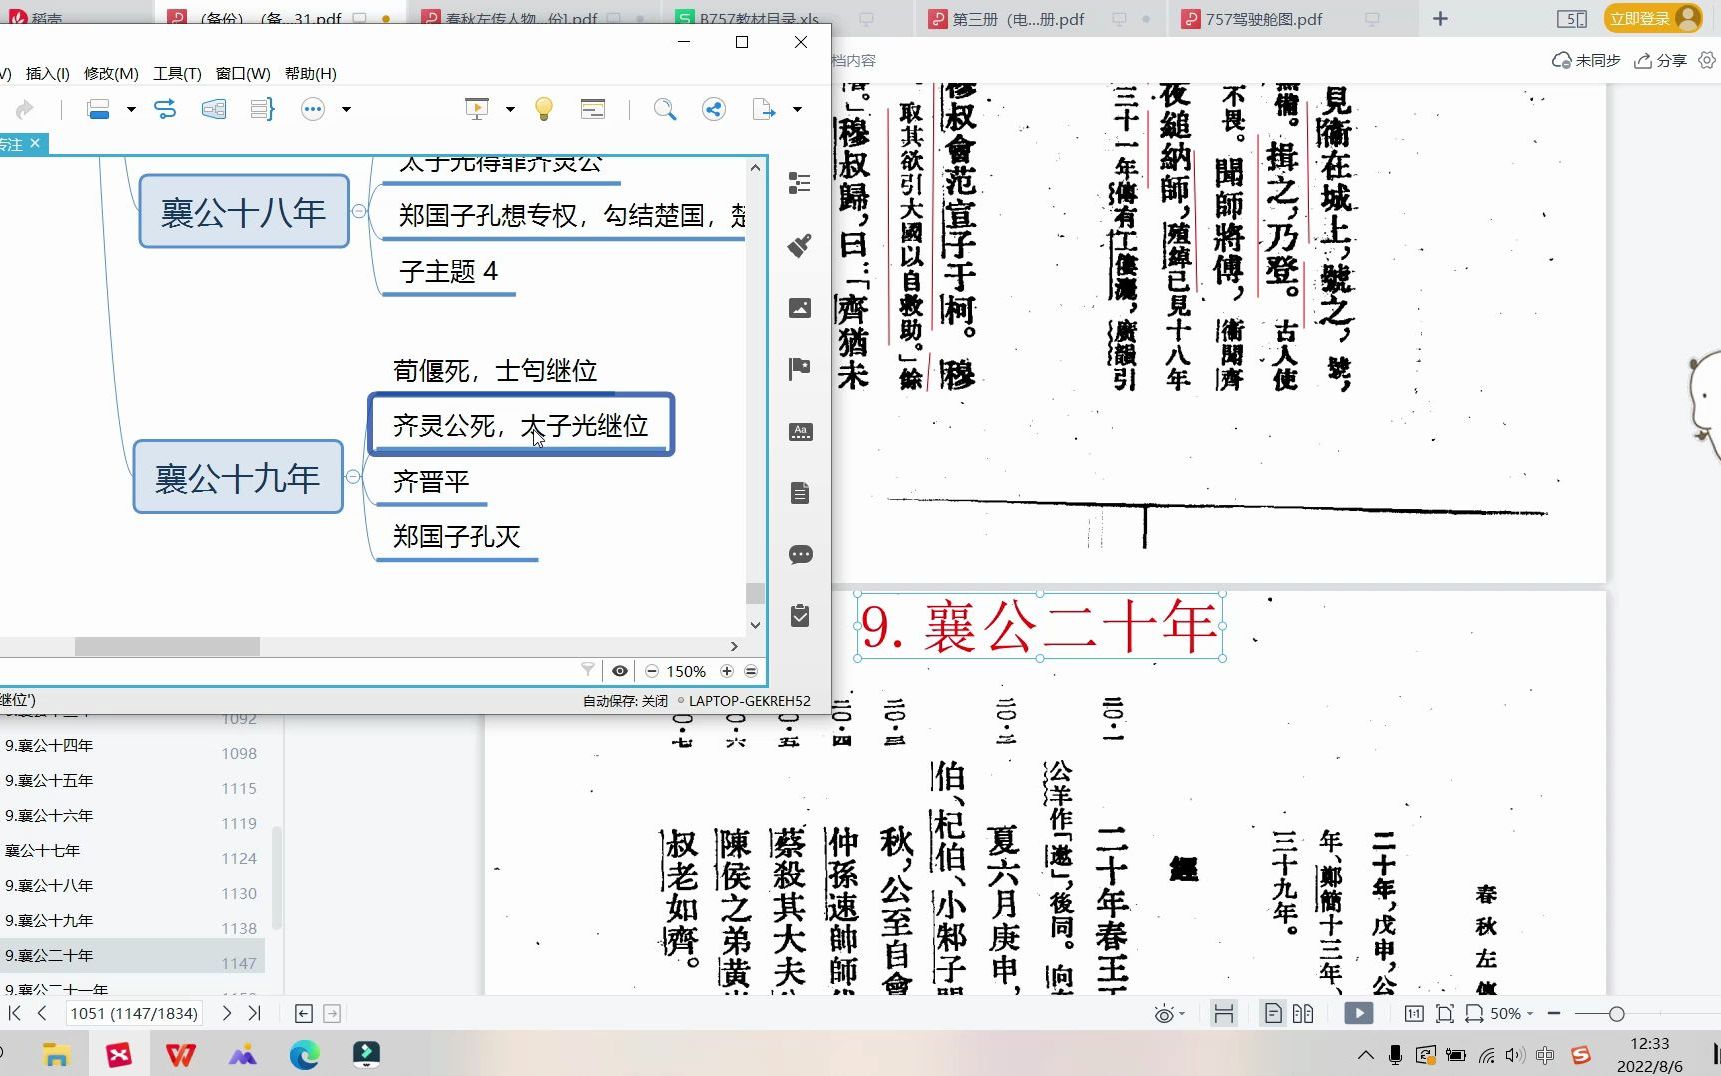The height and width of the screenshot is (1076, 1721).
Task: Open the format brush panel
Action: (x=800, y=245)
